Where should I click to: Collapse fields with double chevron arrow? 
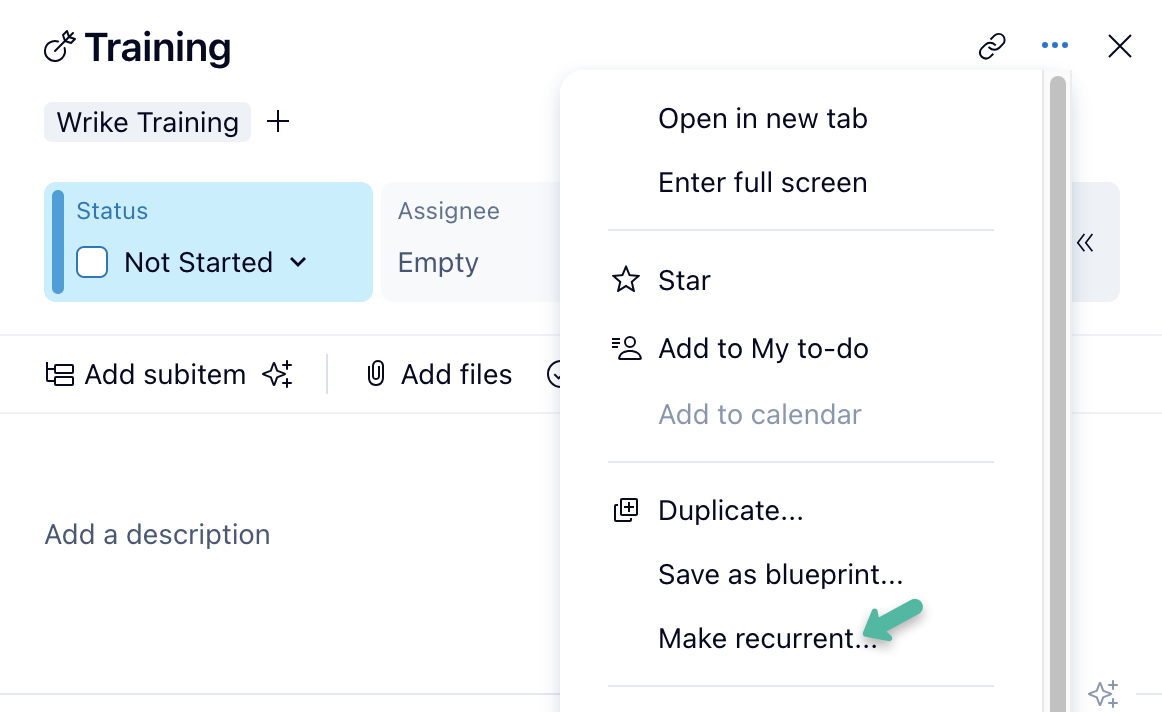point(1085,243)
